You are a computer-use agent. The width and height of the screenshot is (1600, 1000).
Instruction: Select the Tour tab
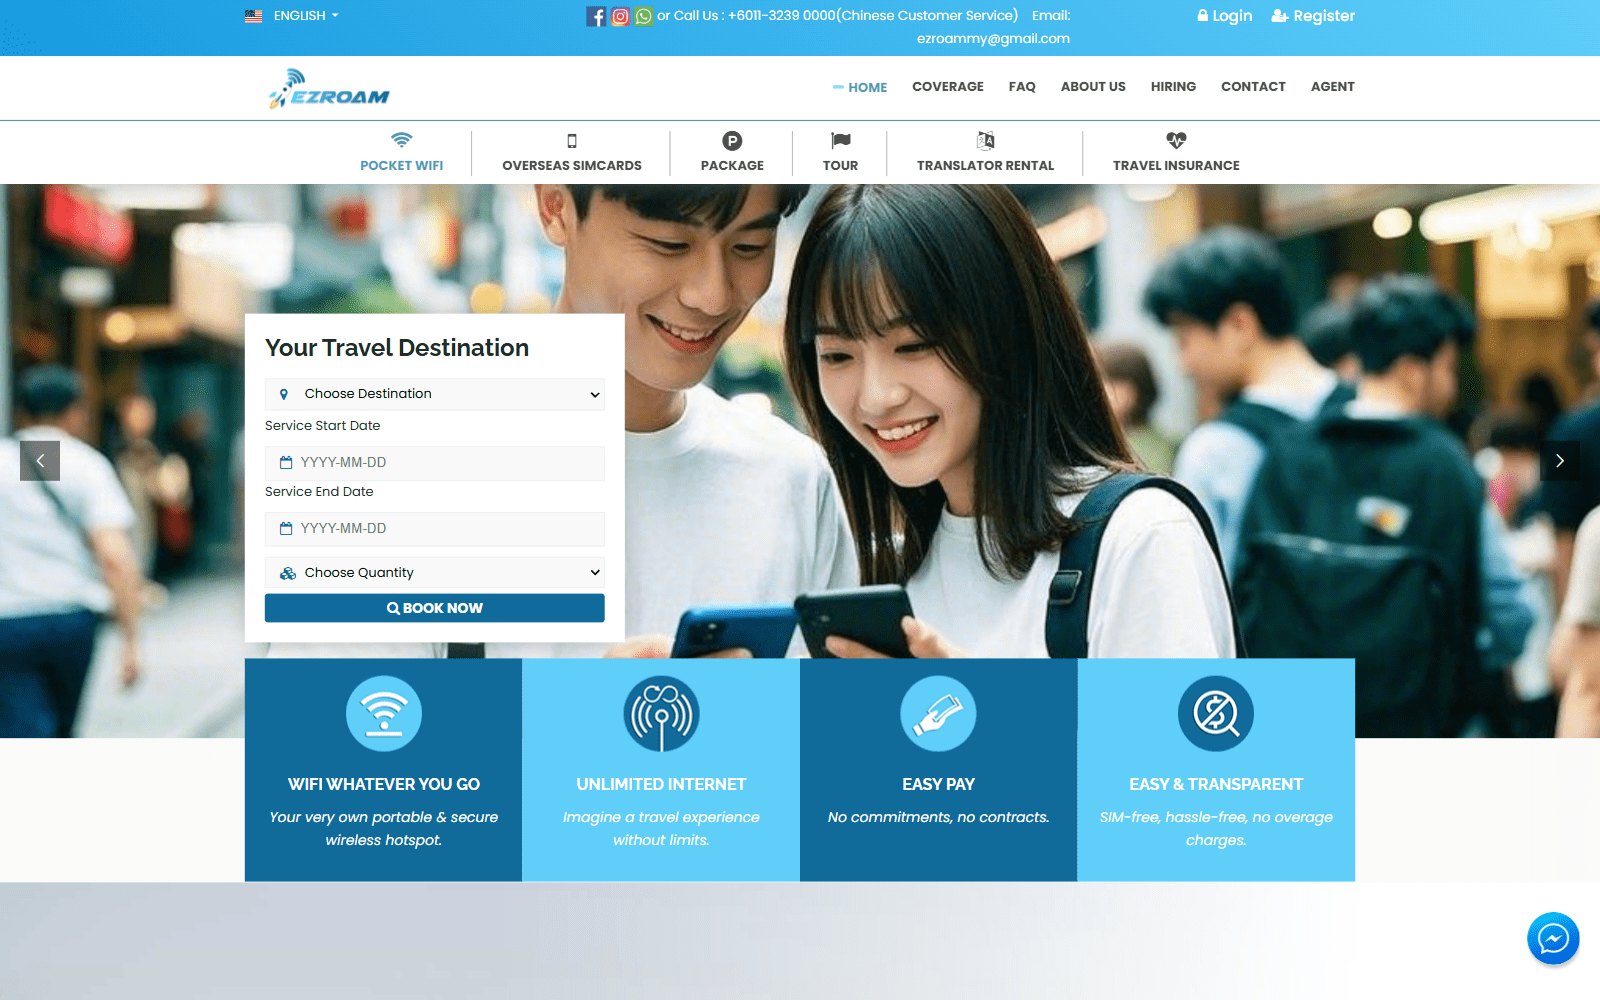coord(840,153)
